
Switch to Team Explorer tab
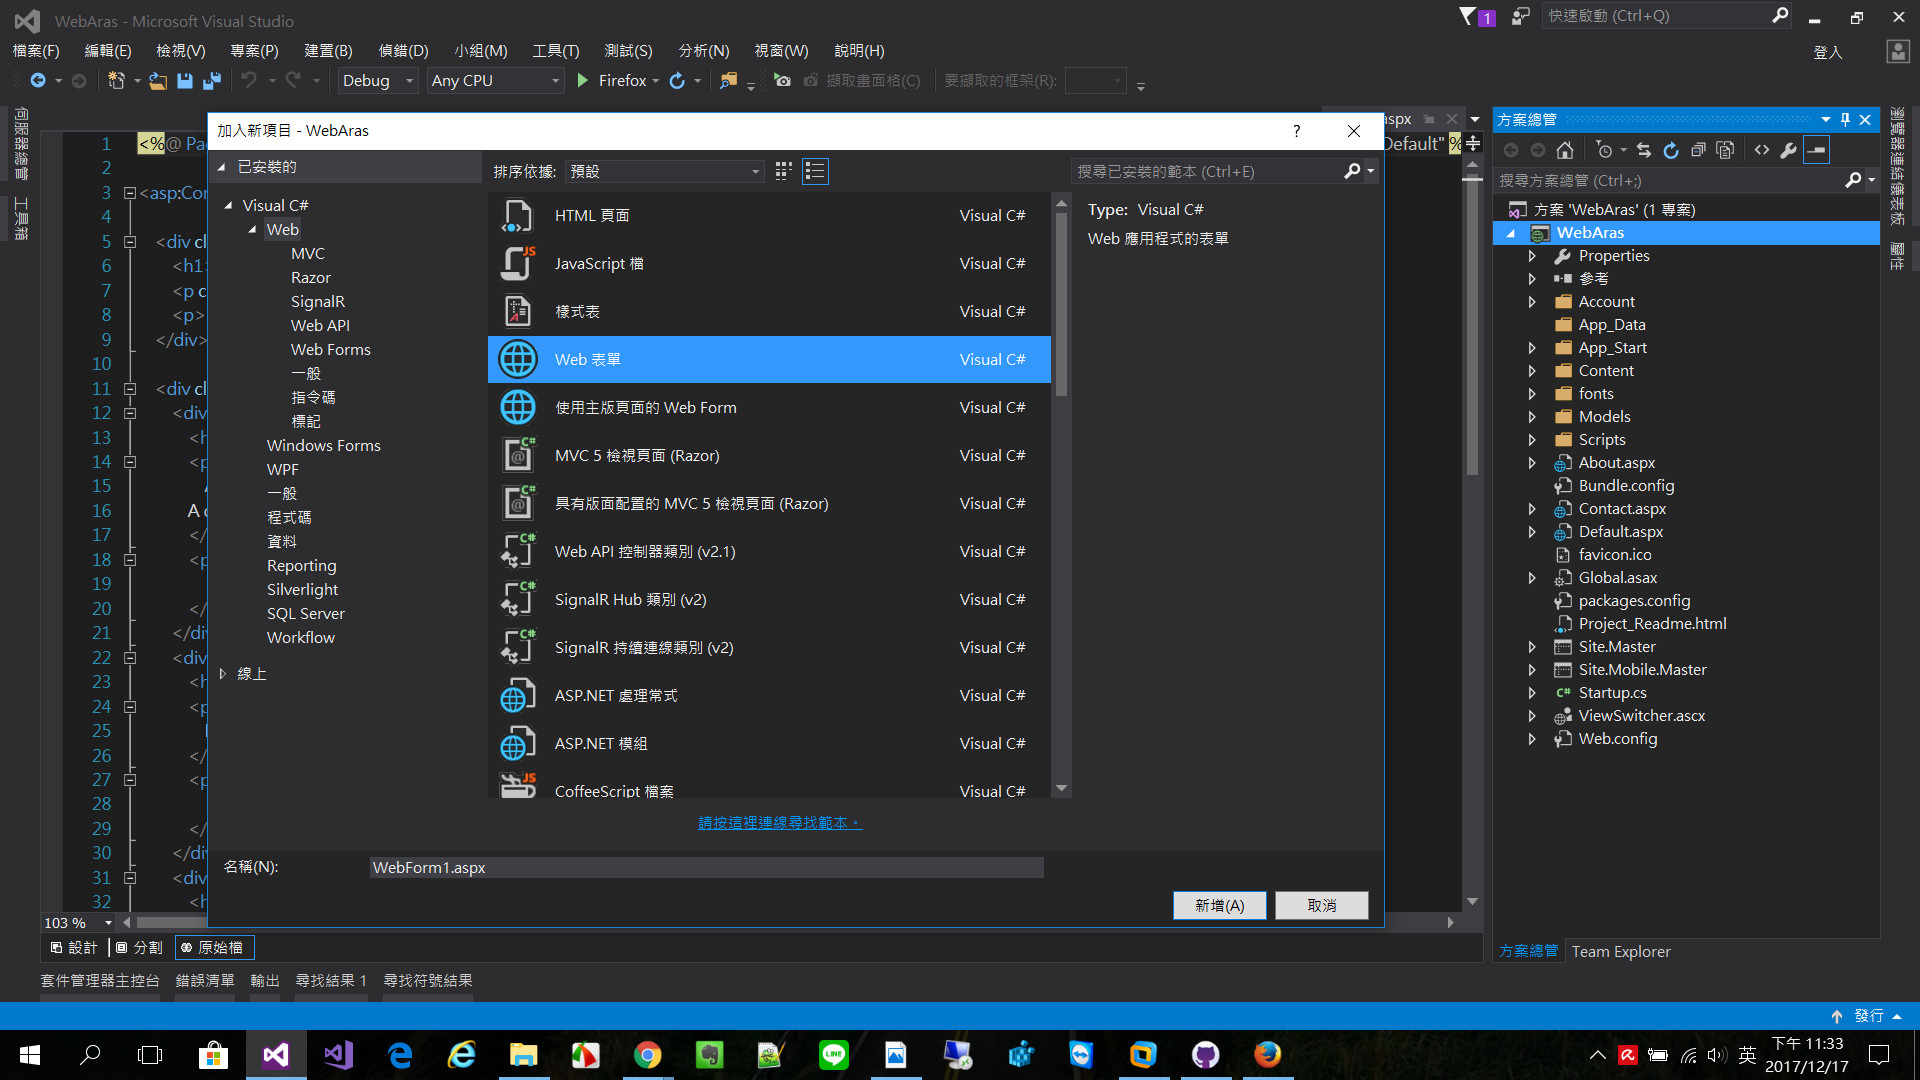(x=1620, y=951)
